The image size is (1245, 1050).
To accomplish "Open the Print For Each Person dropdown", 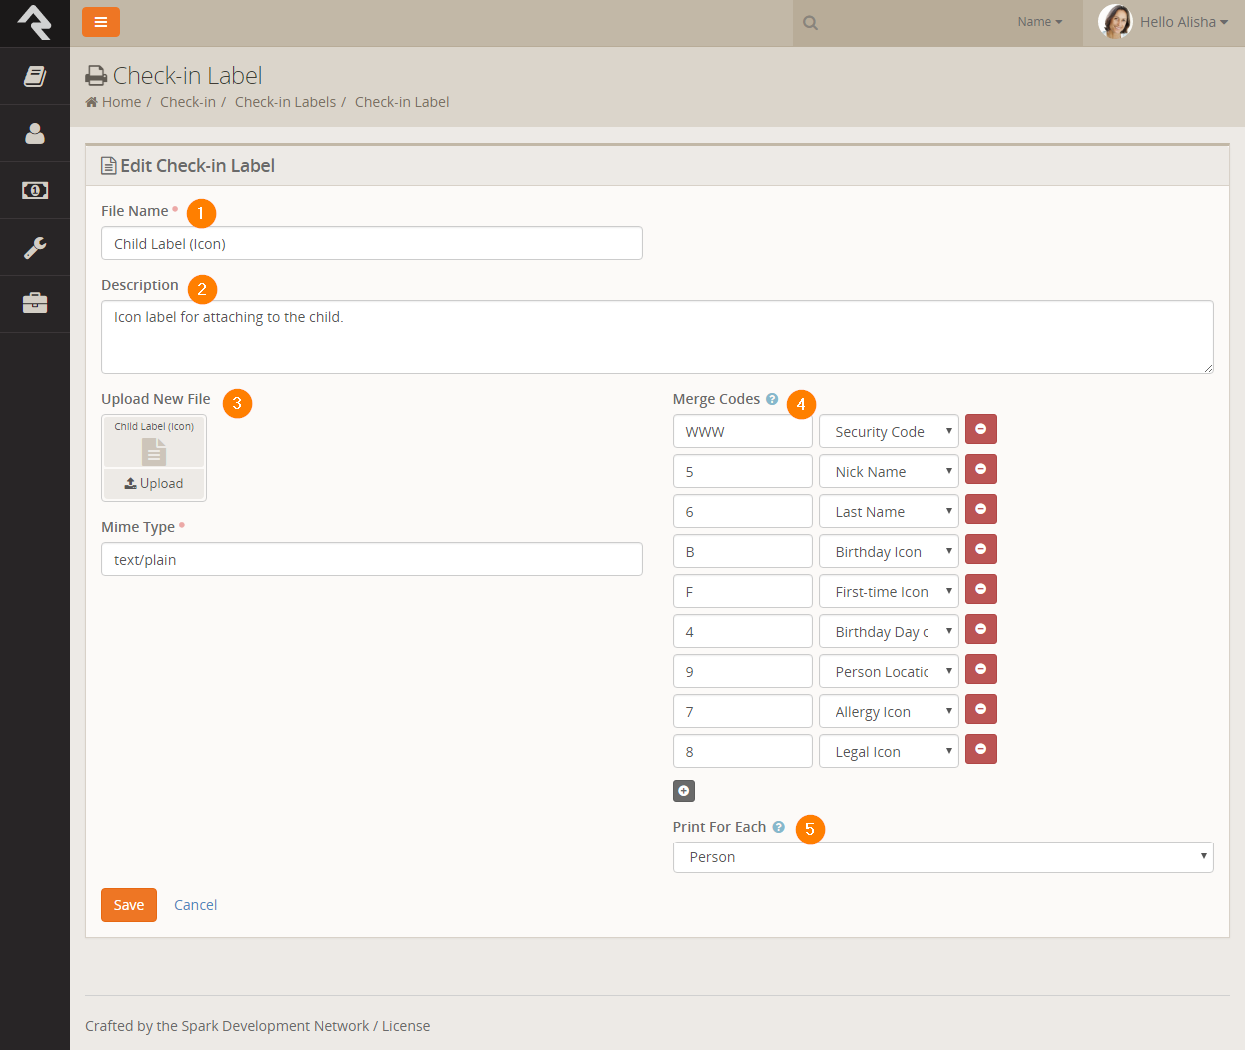I will [x=942, y=857].
